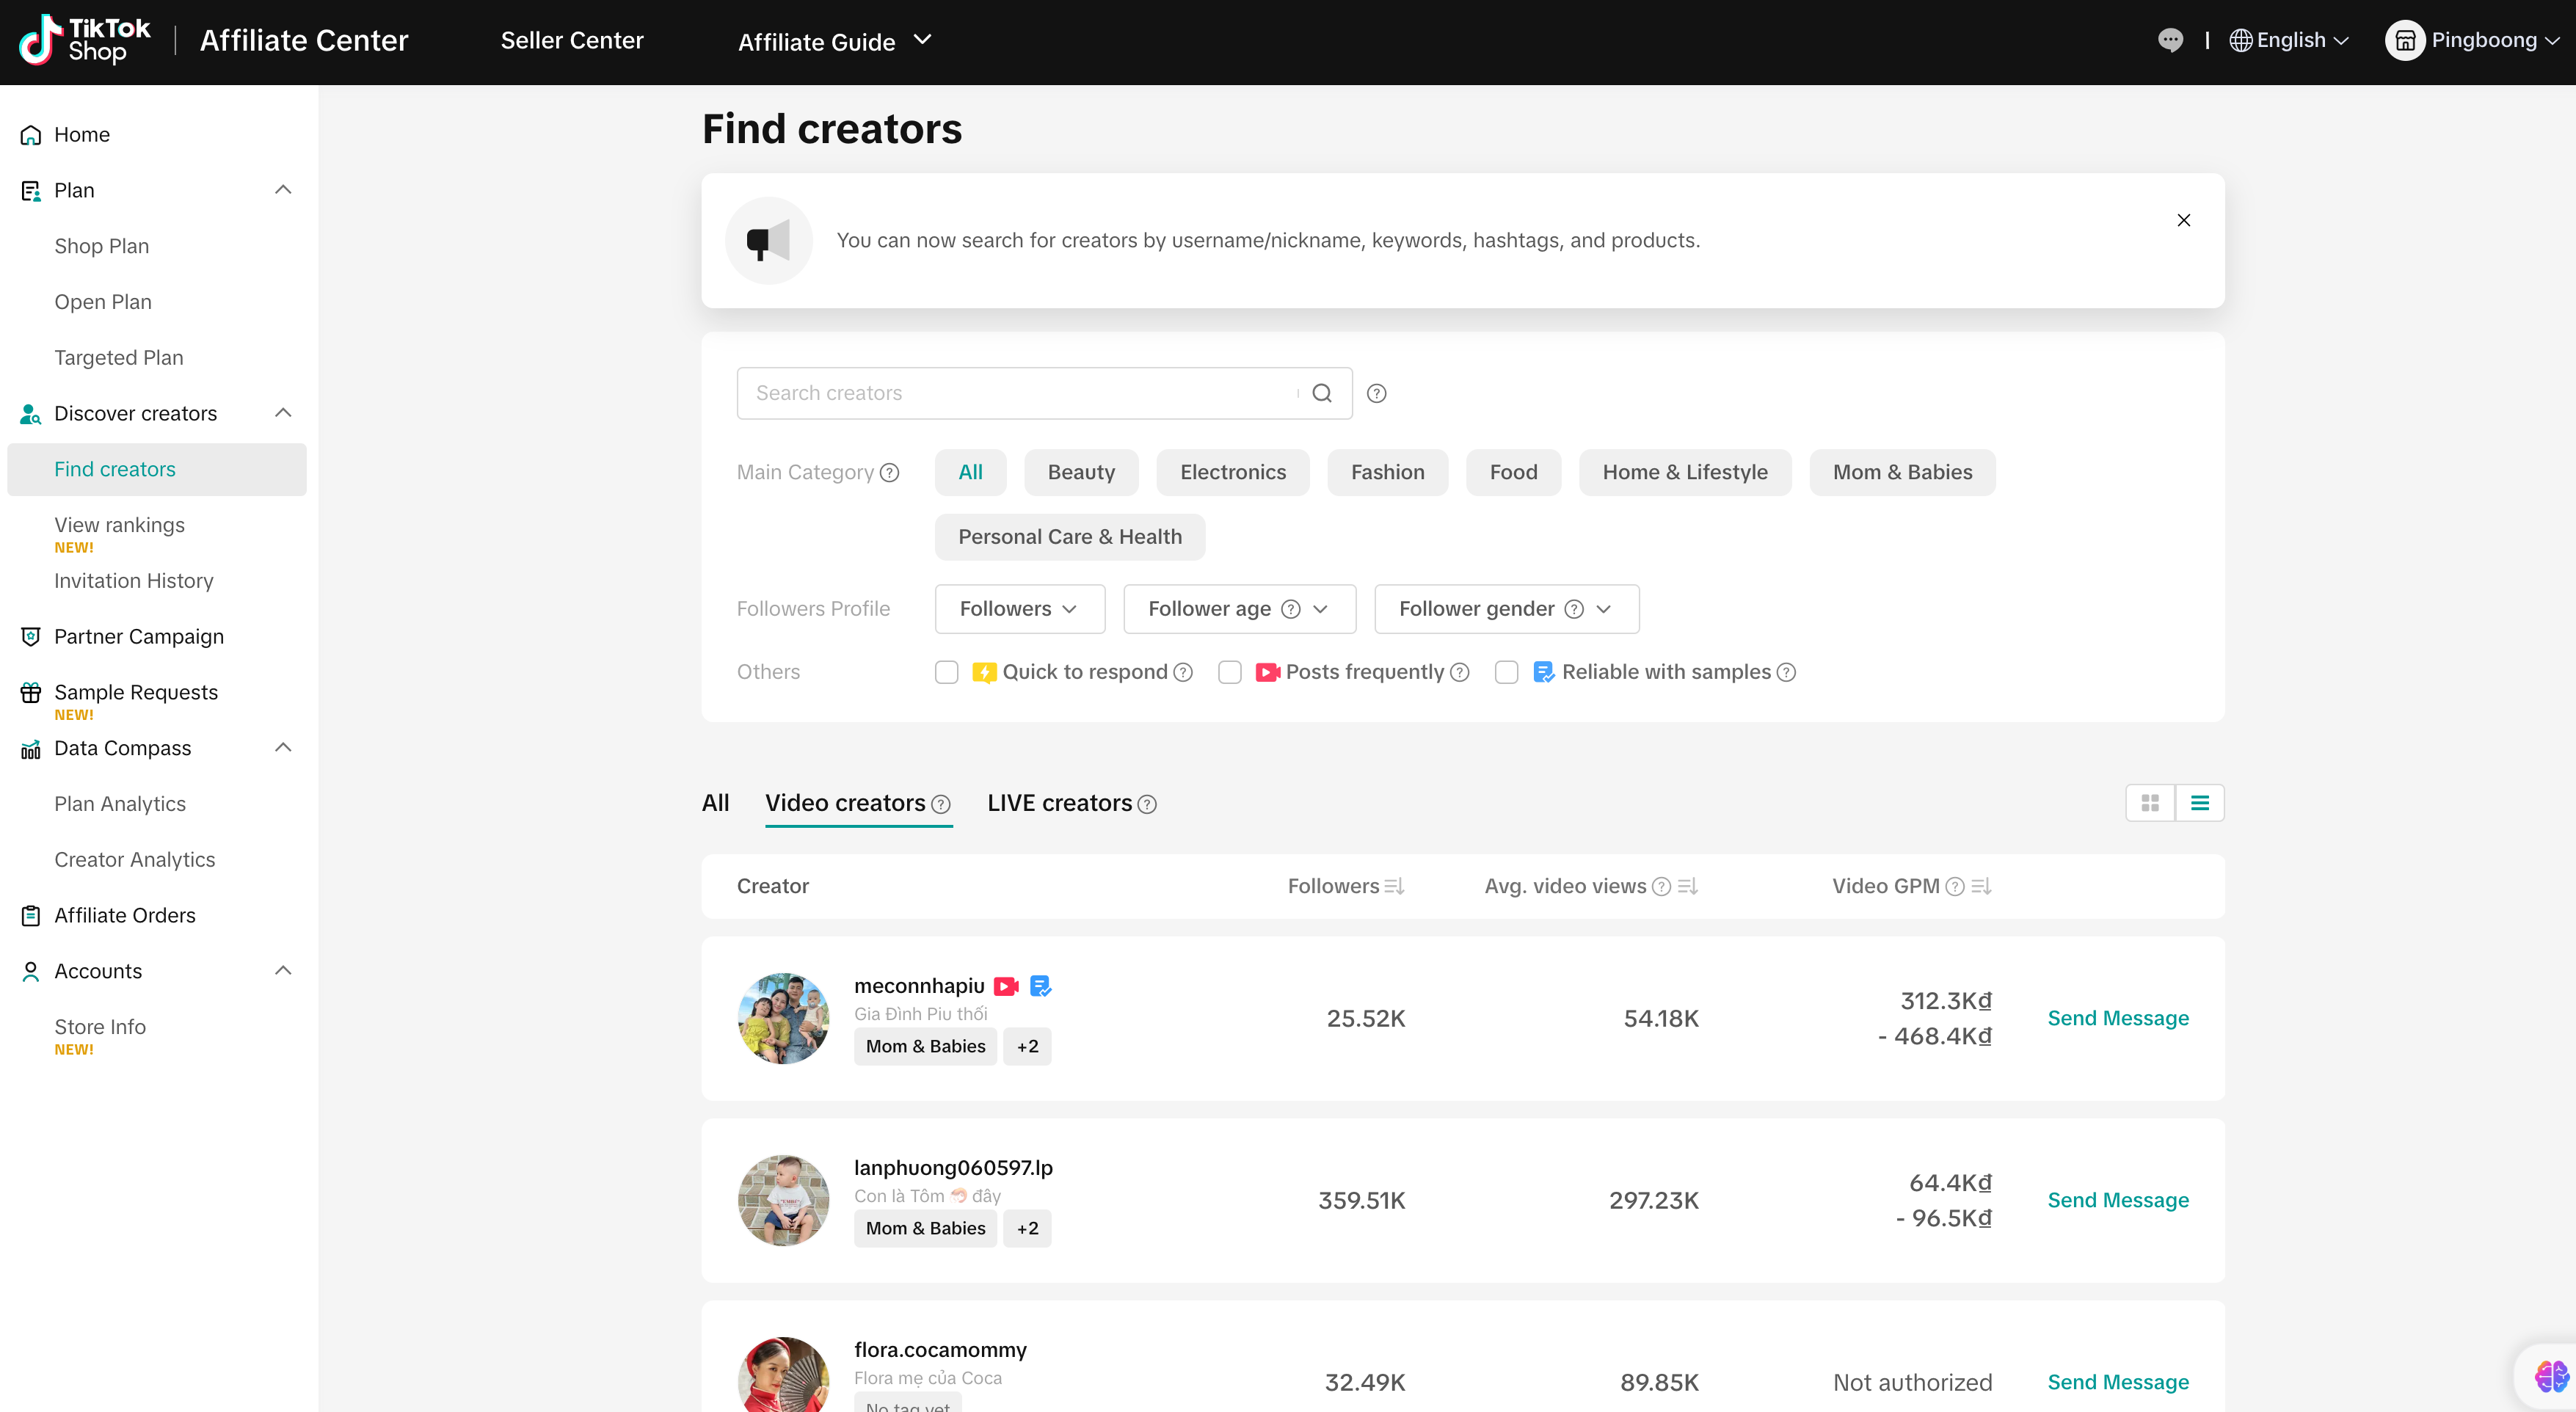Viewport: 2576px width, 1412px height.
Task: Switch to grid view layout icon
Action: coord(2149,803)
